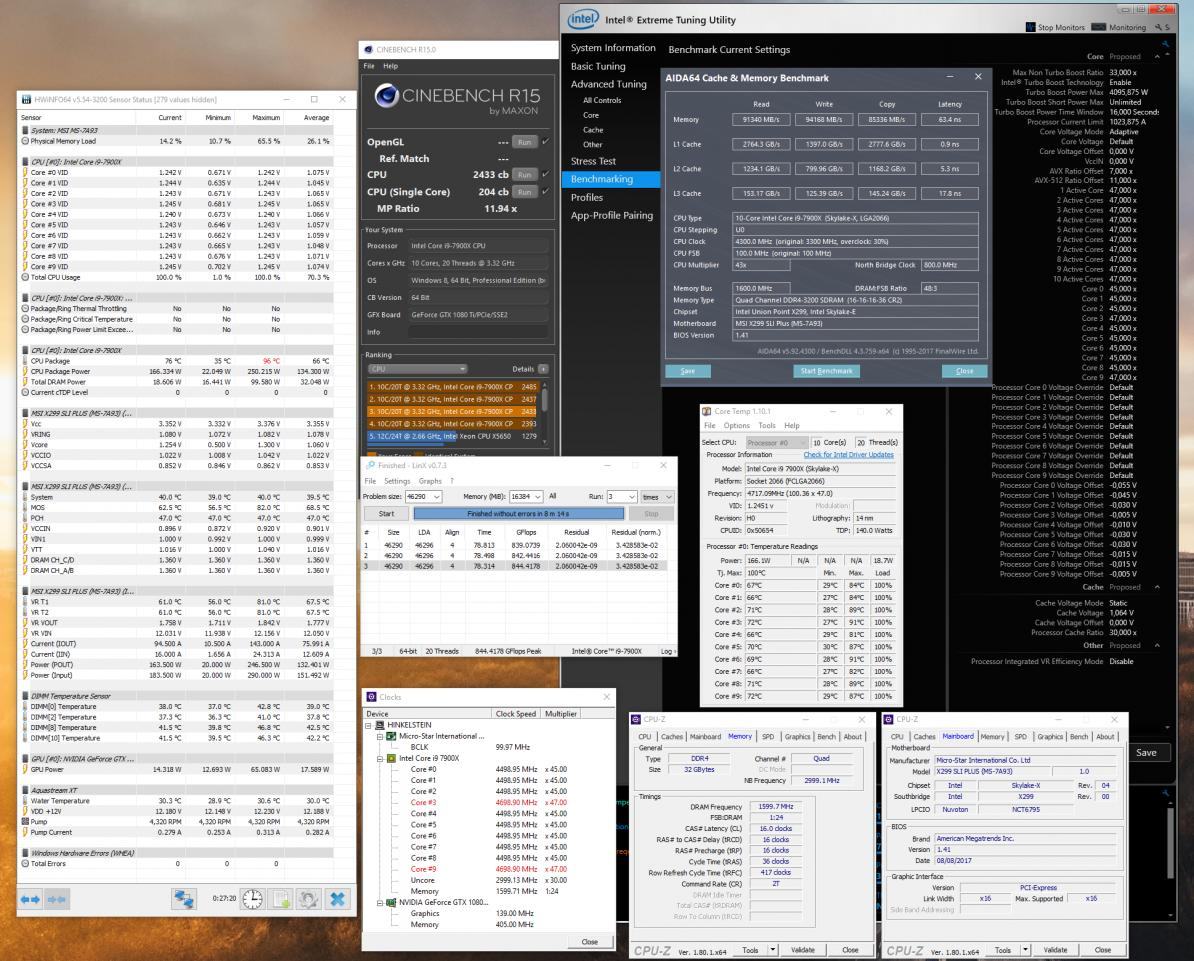Click the Monitoring icon in XTU header
The width and height of the screenshot is (1194, 961).
(1098, 27)
